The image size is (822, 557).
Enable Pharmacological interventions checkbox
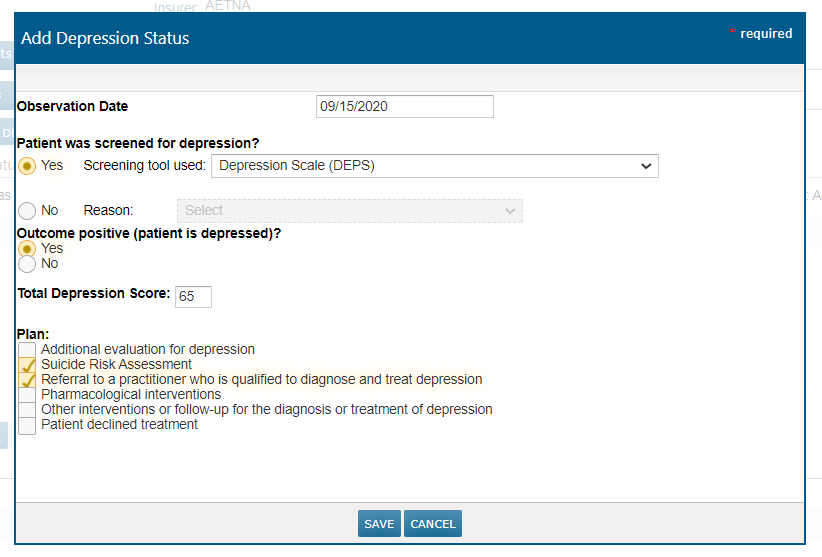27,395
